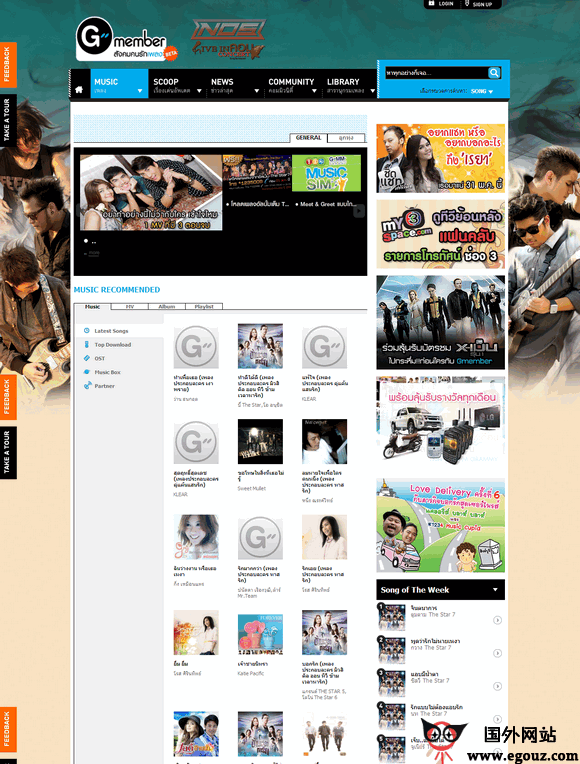This screenshot has height=764, width=580.
Task: Open the Latest Songs clock icon
Action: [x=87, y=330]
